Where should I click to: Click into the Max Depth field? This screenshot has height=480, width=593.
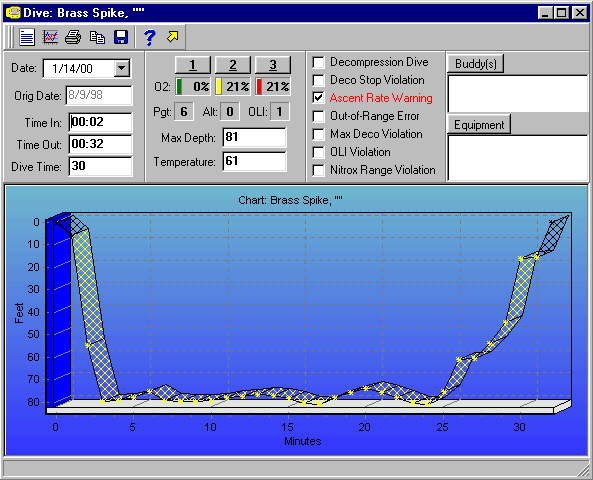tap(255, 137)
